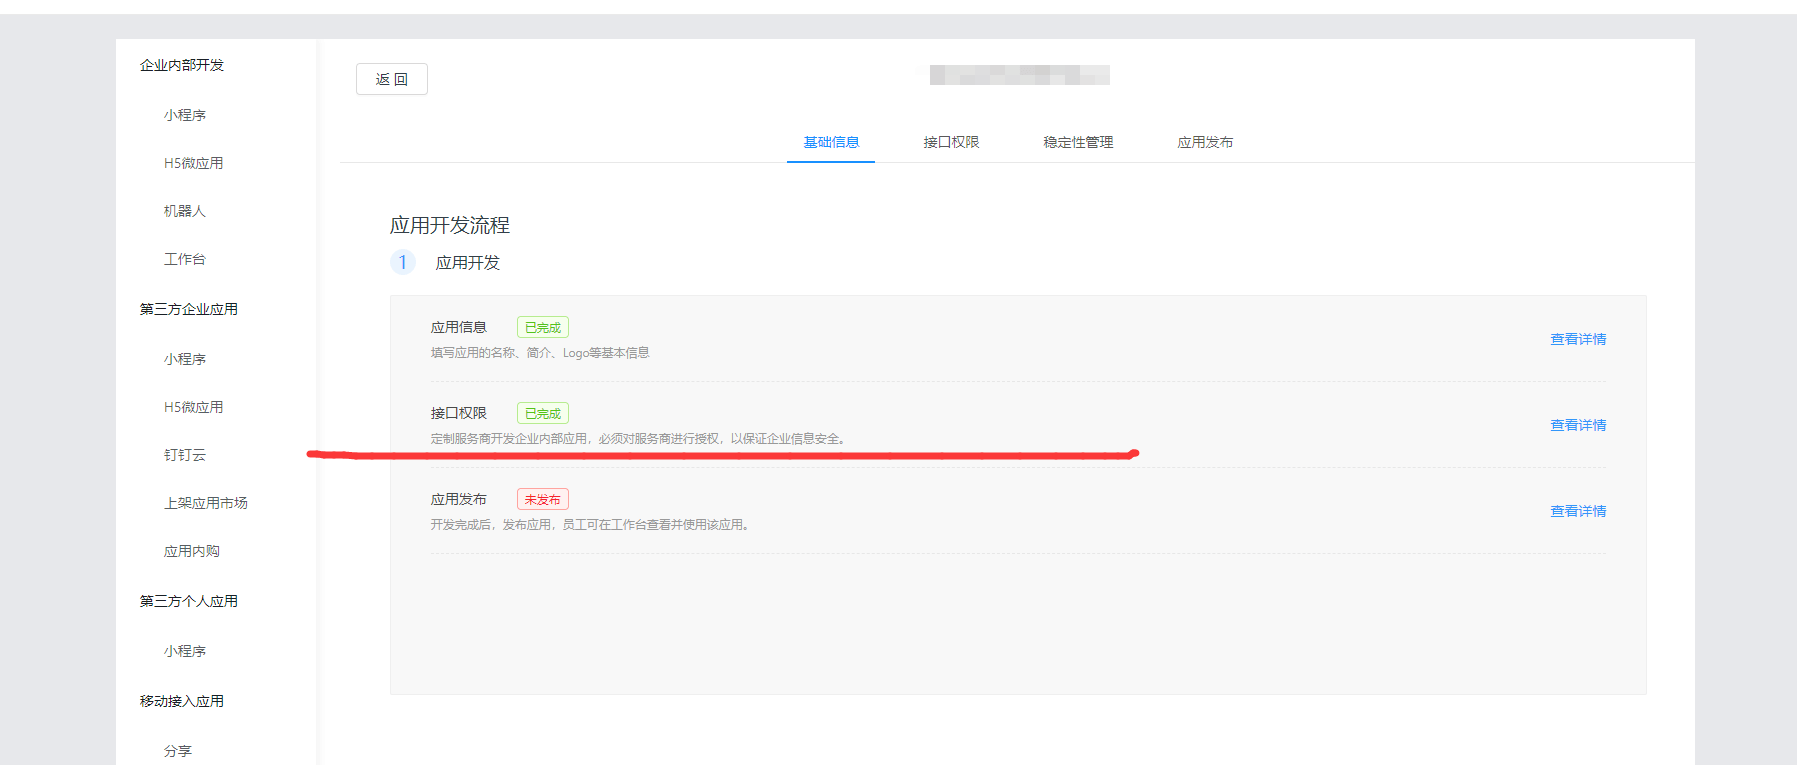The width and height of the screenshot is (1797, 765).
Task: Open 小程序 under 企业内部开发
Action: tap(185, 115)
